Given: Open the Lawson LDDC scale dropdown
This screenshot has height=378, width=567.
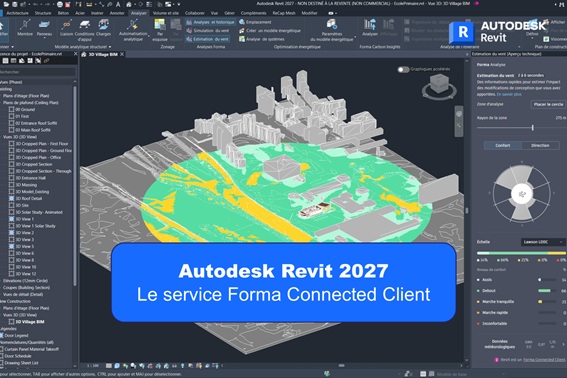Looking at the screenshot, I should coord(543,242).
